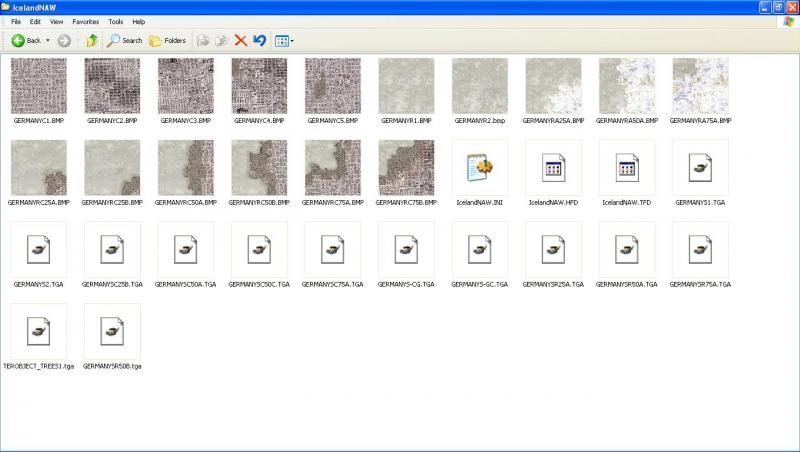Image resolution: width=800 pixels, height=452 pixels.
Task: Select the GERMANYS1.TGA file icon
Action: 700,168
